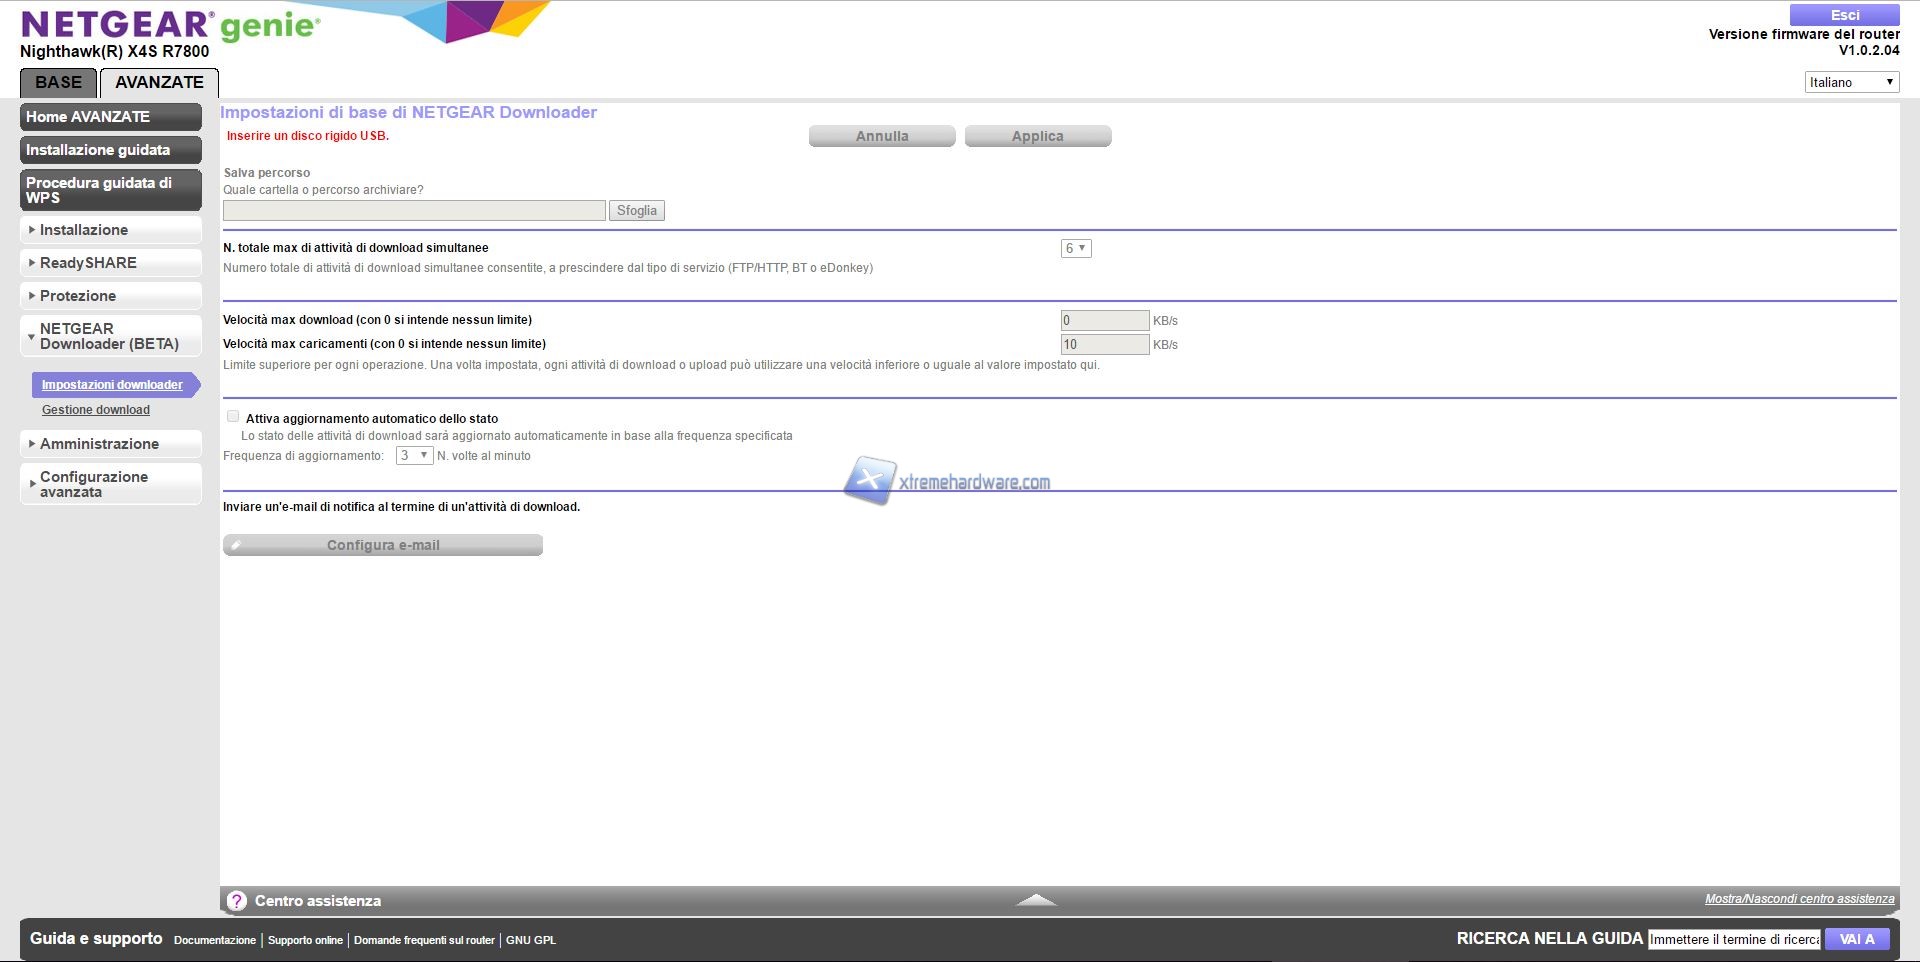Click the help question mark icon

click(x=237, y=901)
